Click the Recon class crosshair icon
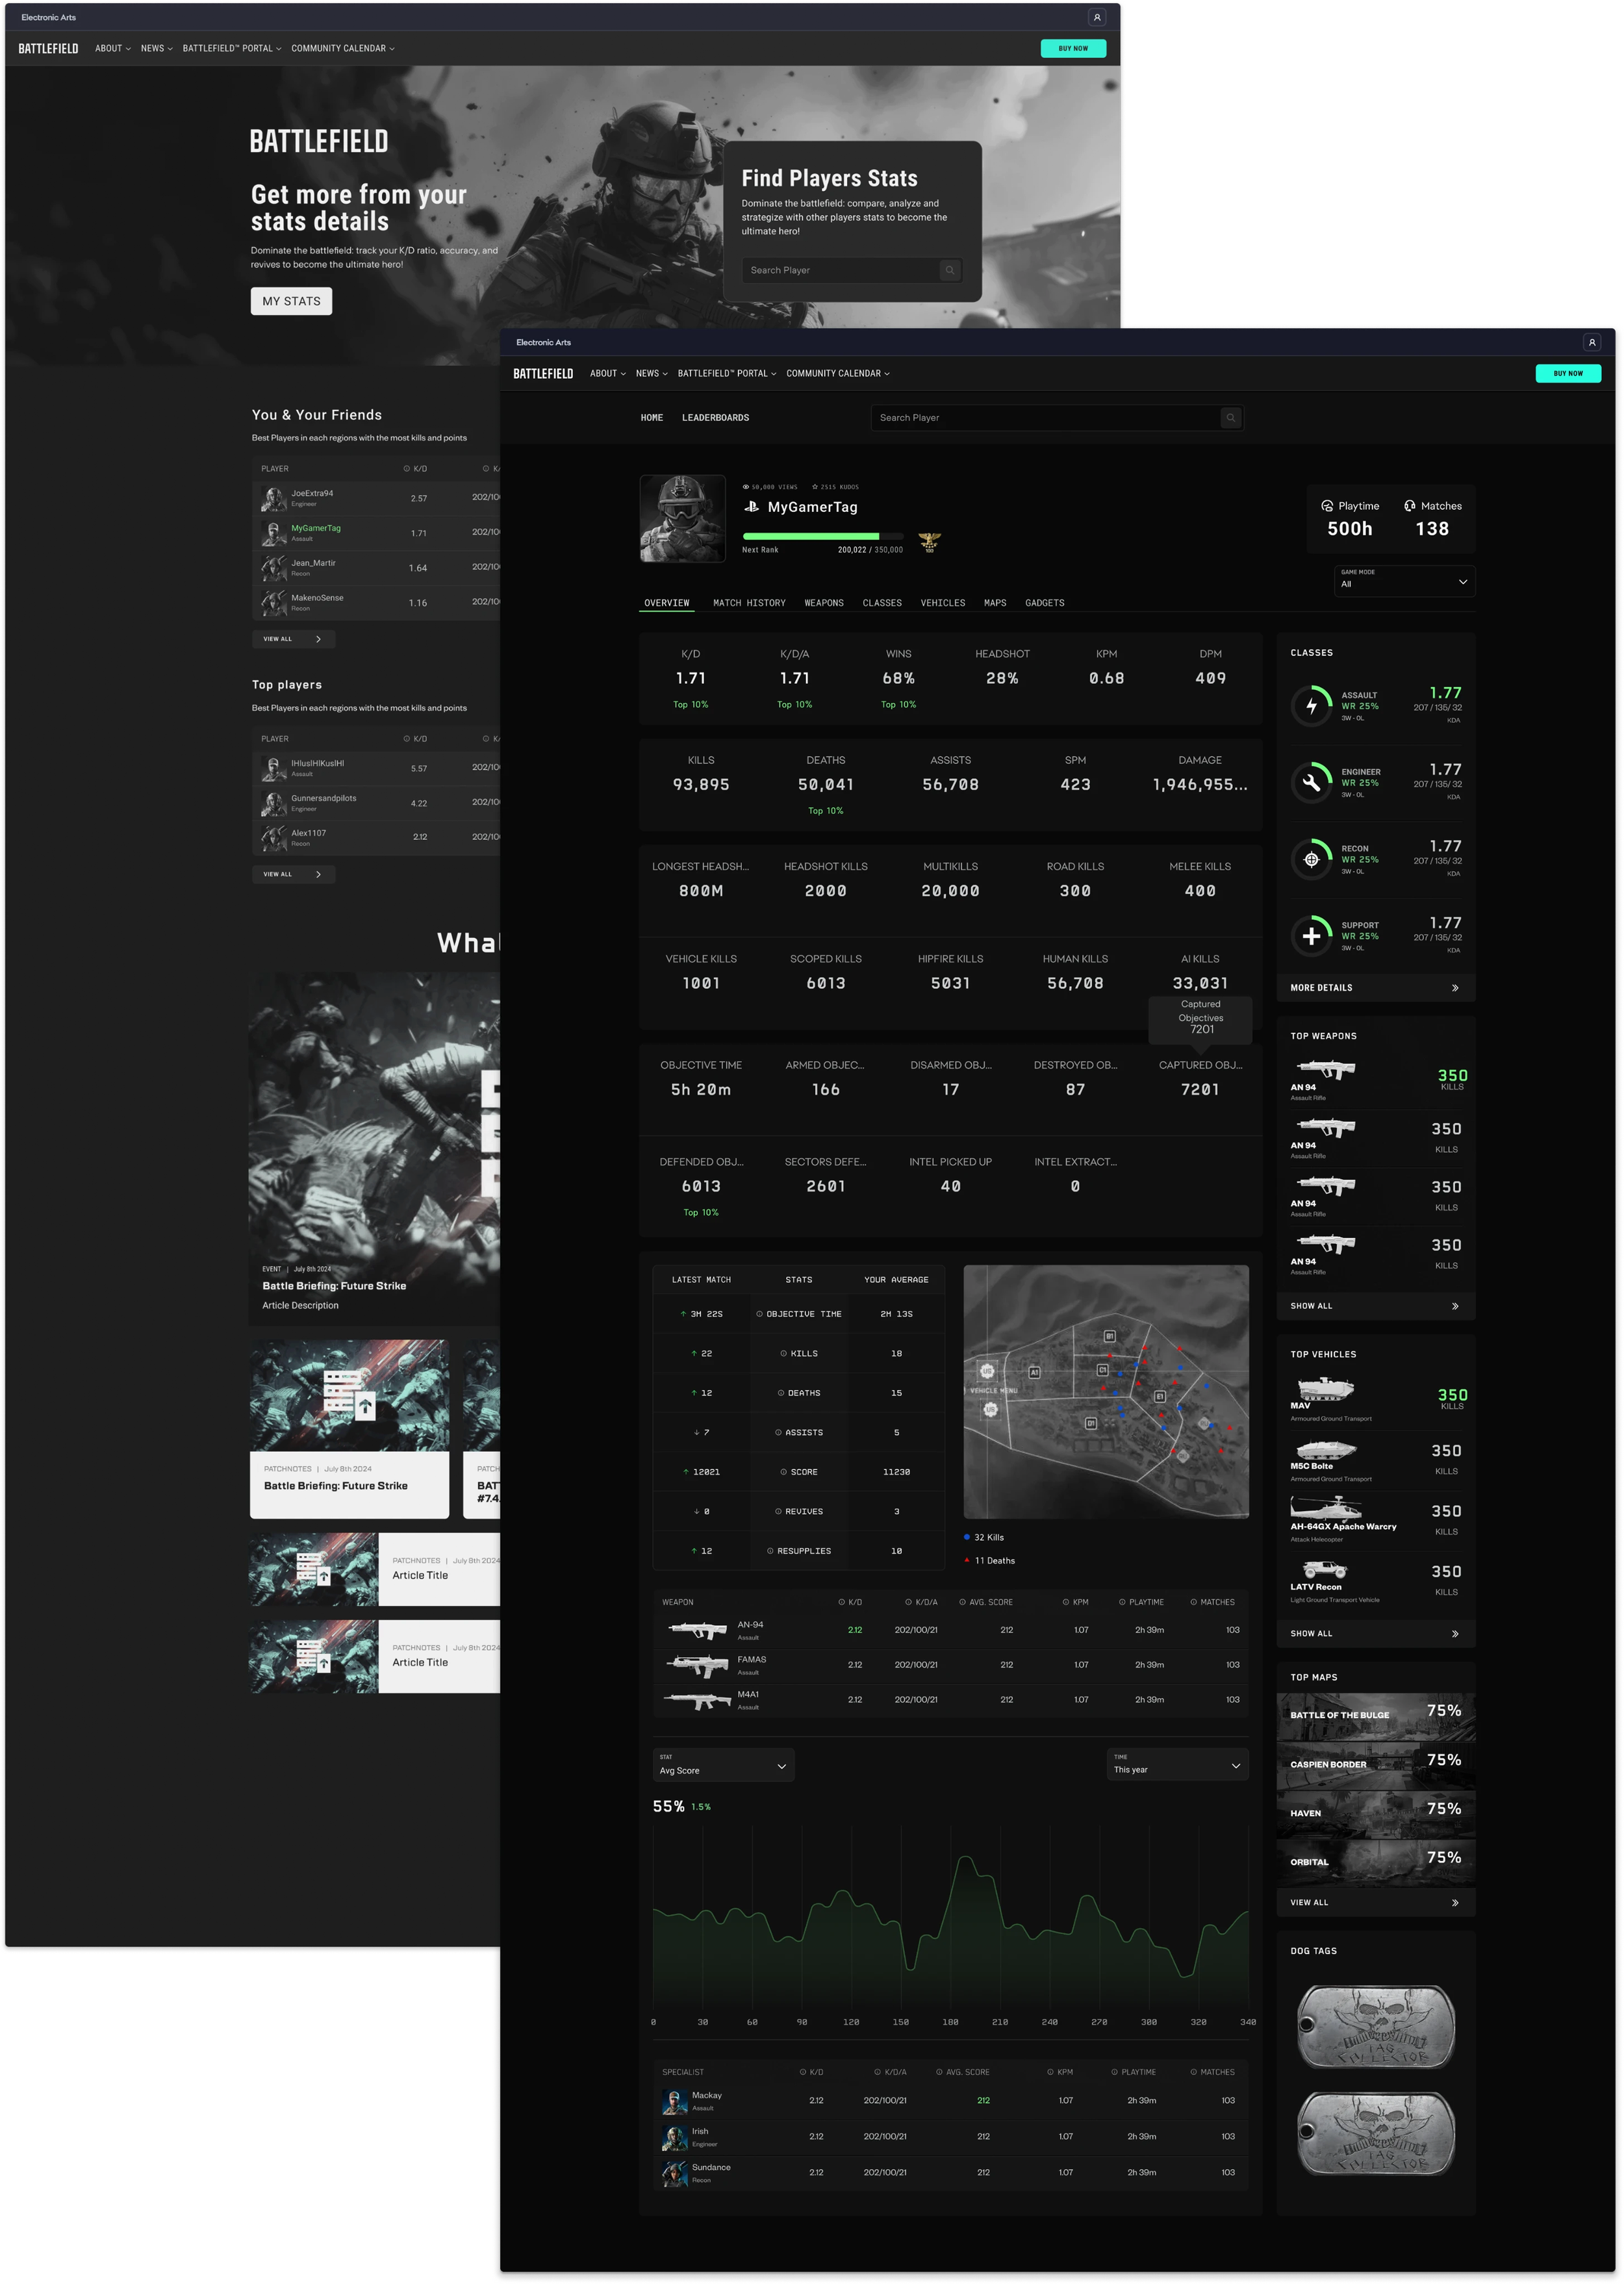 tap(1311, 859)
